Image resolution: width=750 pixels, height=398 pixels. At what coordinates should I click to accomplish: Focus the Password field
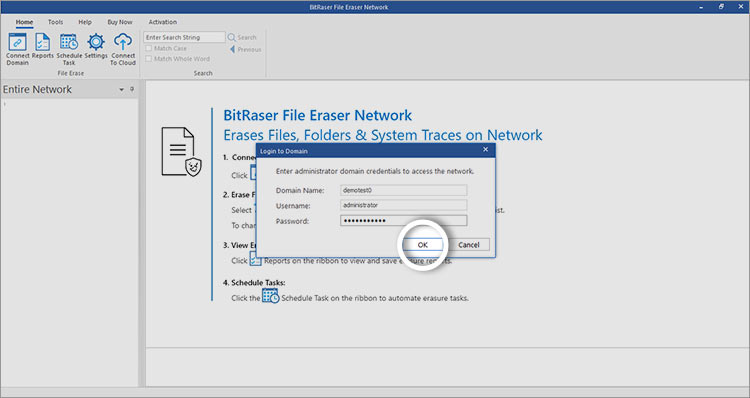coord(403,221)
